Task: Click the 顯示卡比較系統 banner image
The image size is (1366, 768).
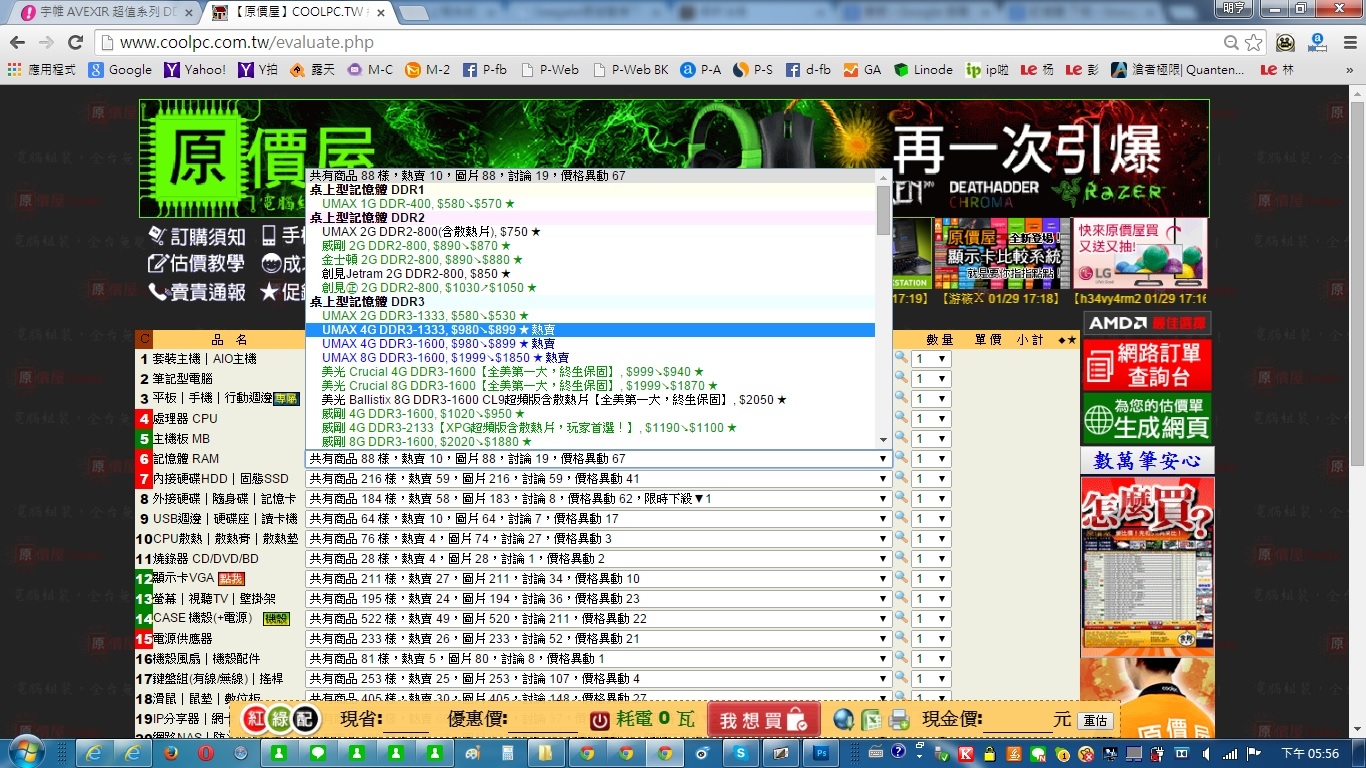Action: 1000,253
